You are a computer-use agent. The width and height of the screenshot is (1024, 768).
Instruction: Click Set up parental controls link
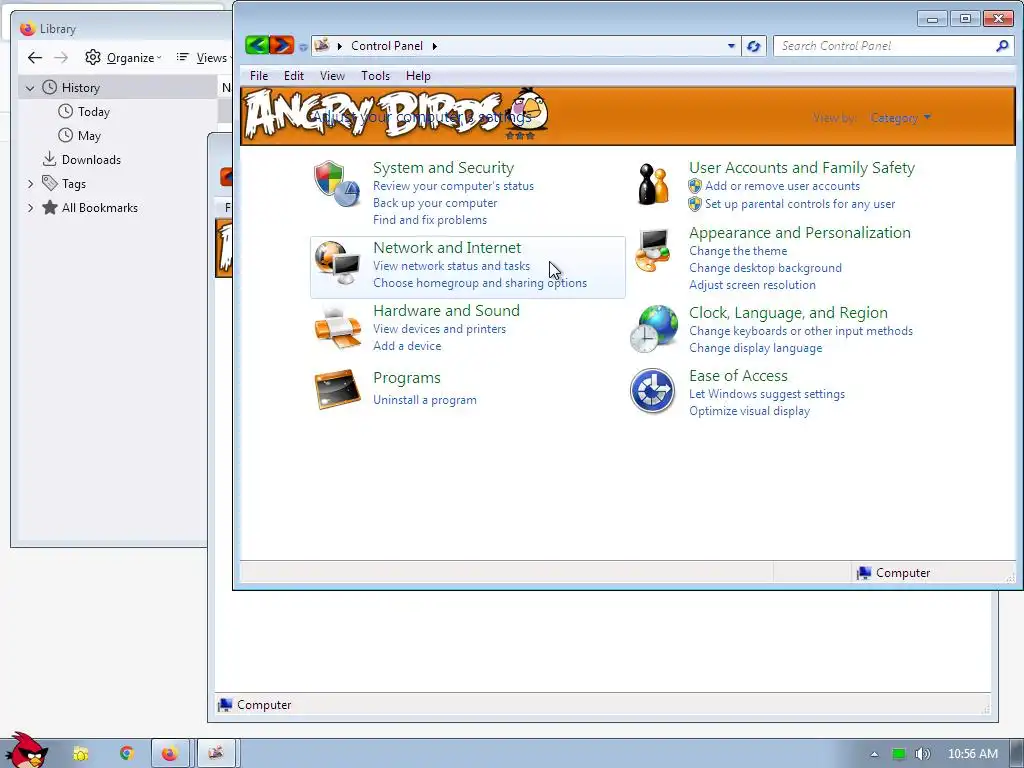(800, 204)
